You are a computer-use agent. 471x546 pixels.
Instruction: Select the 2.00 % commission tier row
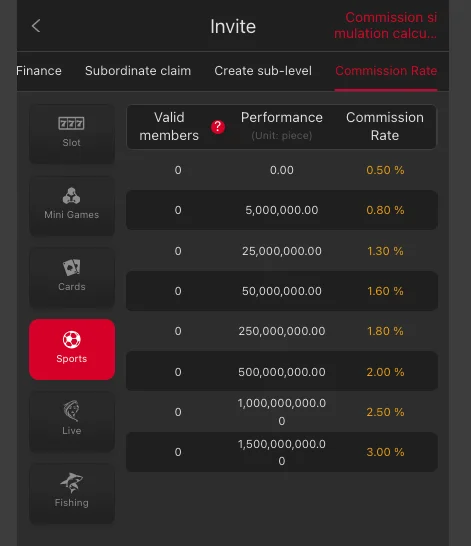tap(282, 372)
